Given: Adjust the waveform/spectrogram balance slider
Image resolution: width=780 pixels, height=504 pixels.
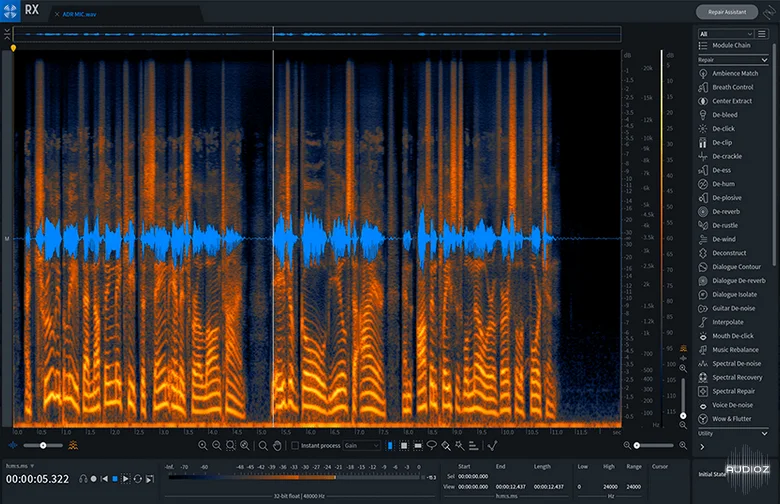Looking at the screenshot, I should pyautogui.click(x=43, y=445).
